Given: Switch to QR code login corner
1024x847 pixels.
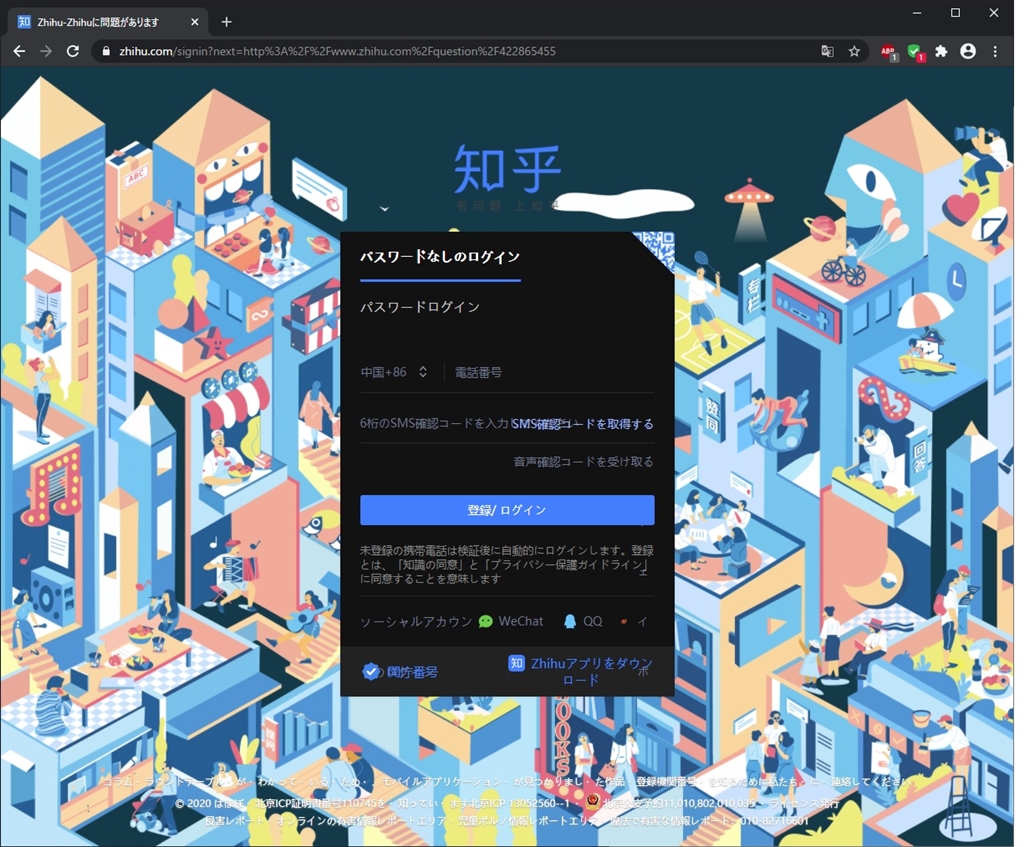Looking at the screenshot, I should [655, 250].
